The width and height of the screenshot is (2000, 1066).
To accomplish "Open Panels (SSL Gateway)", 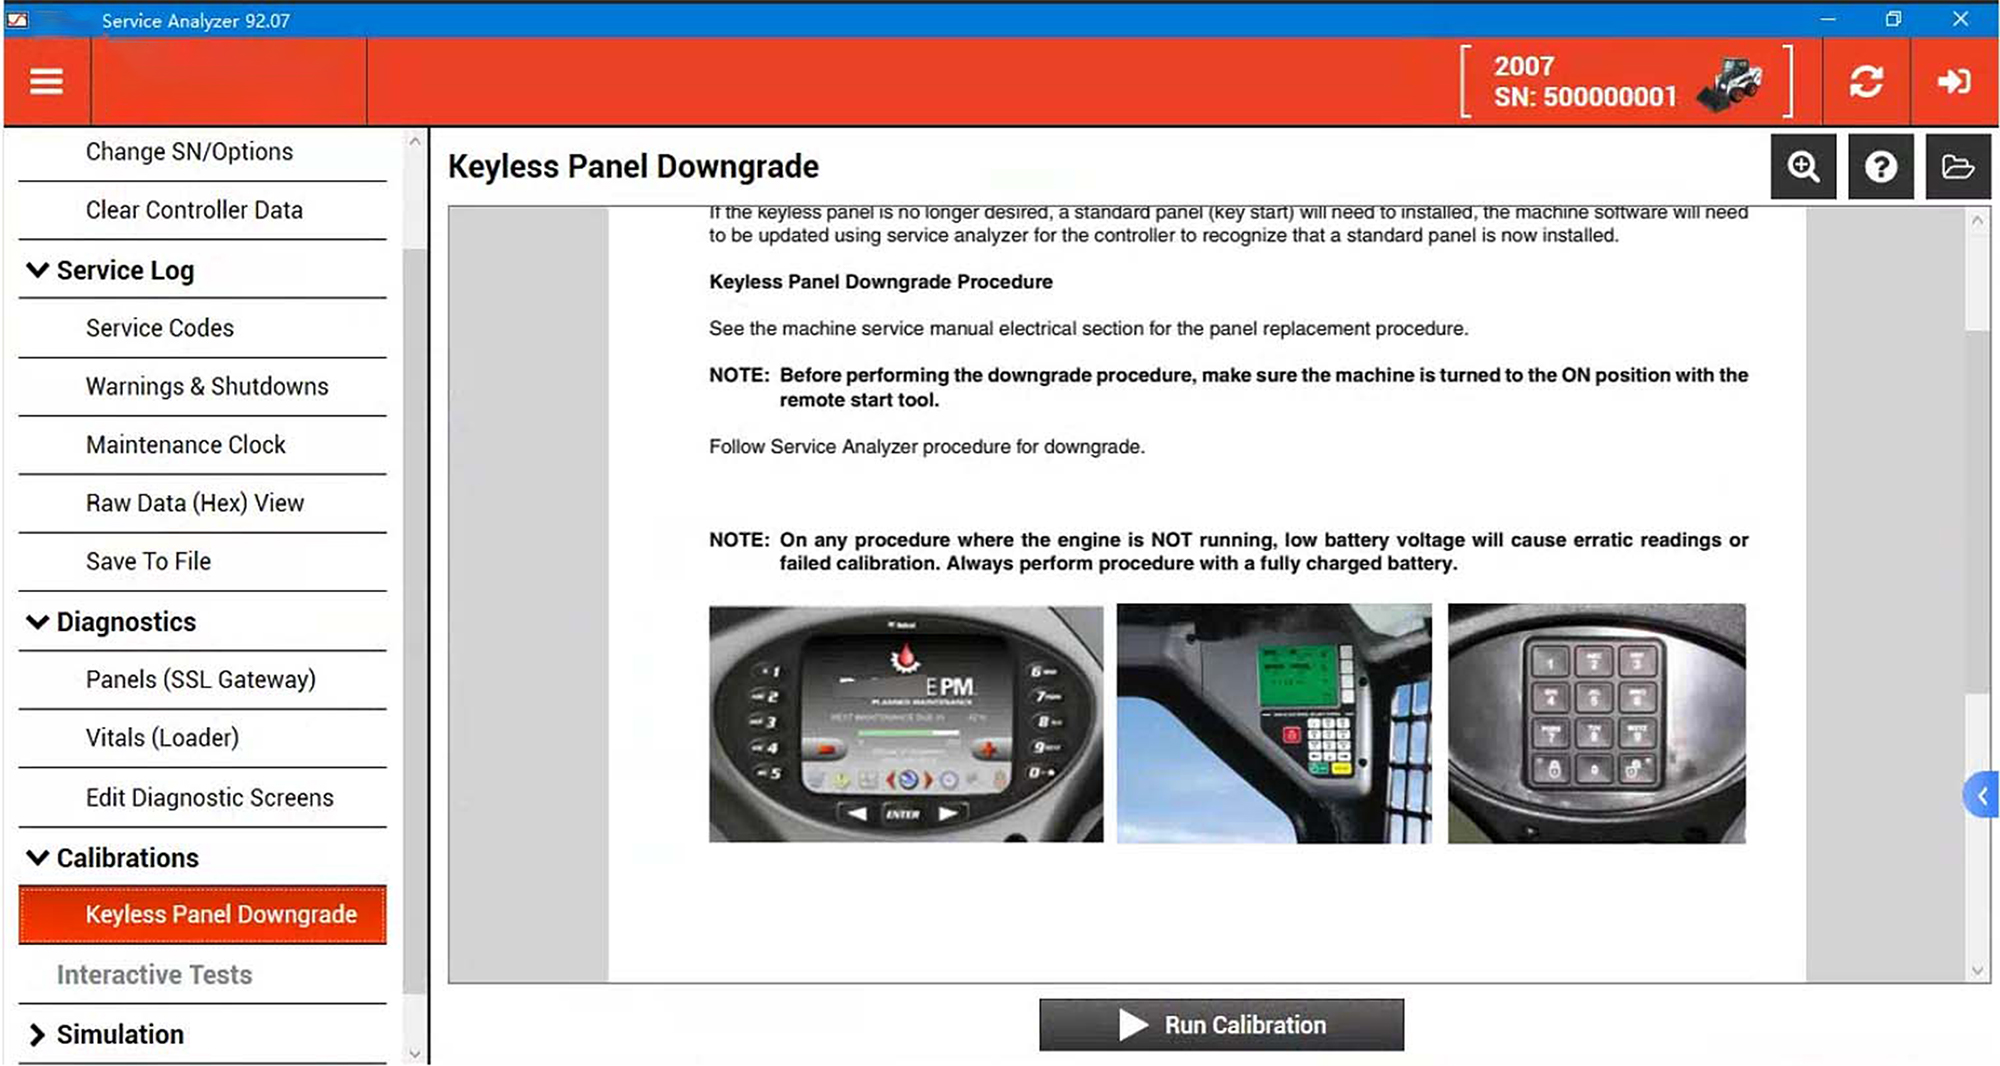I will tap(202, 680).
